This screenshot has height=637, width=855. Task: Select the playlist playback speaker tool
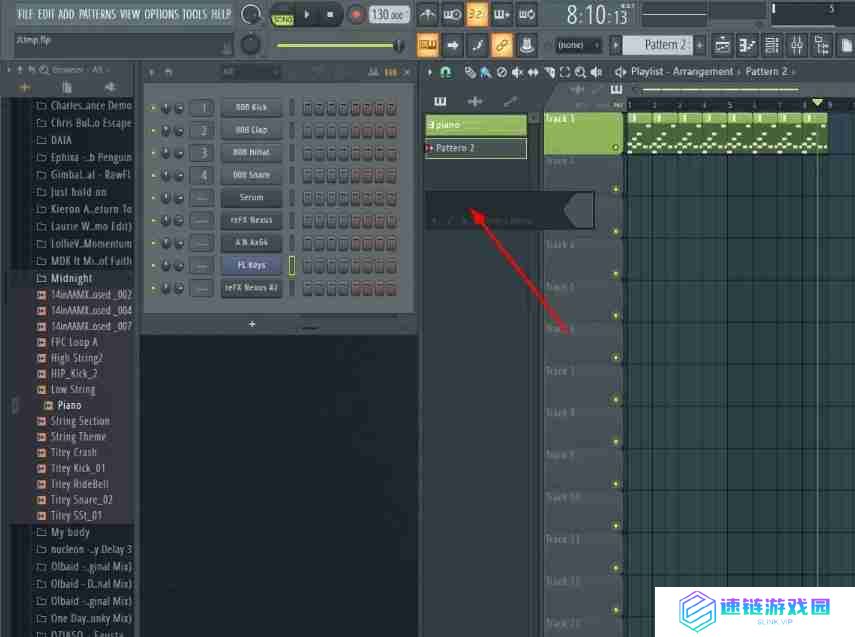pyautogui.click(x=597, y=71)
